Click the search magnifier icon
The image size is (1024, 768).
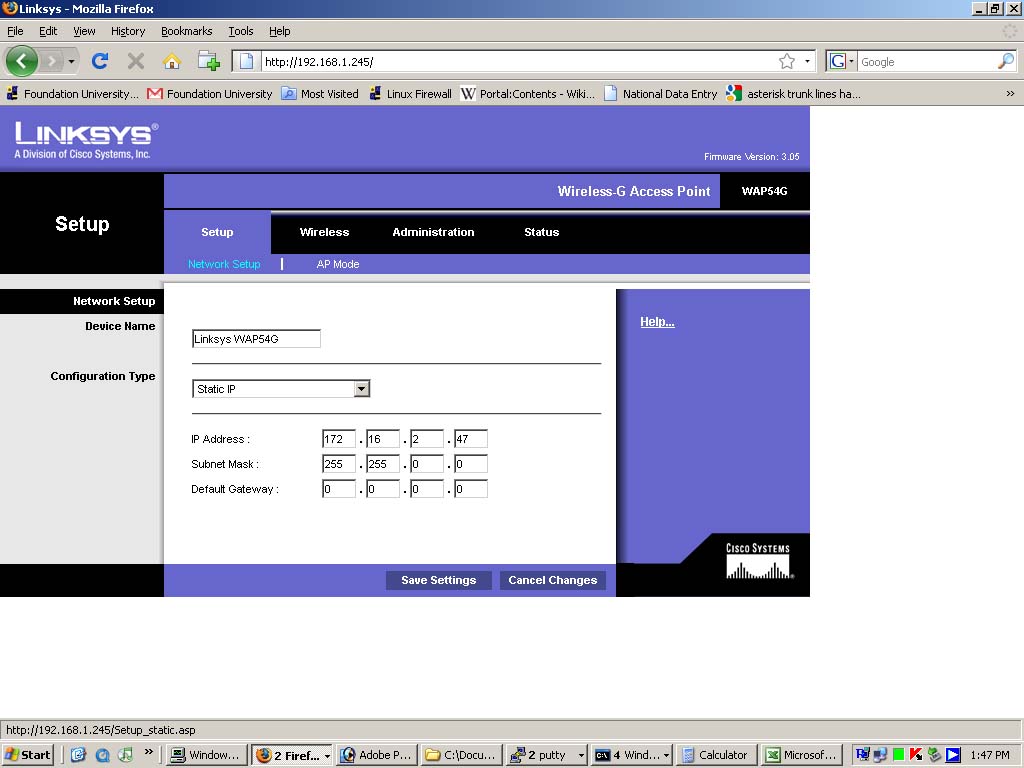coord(1006,61)
